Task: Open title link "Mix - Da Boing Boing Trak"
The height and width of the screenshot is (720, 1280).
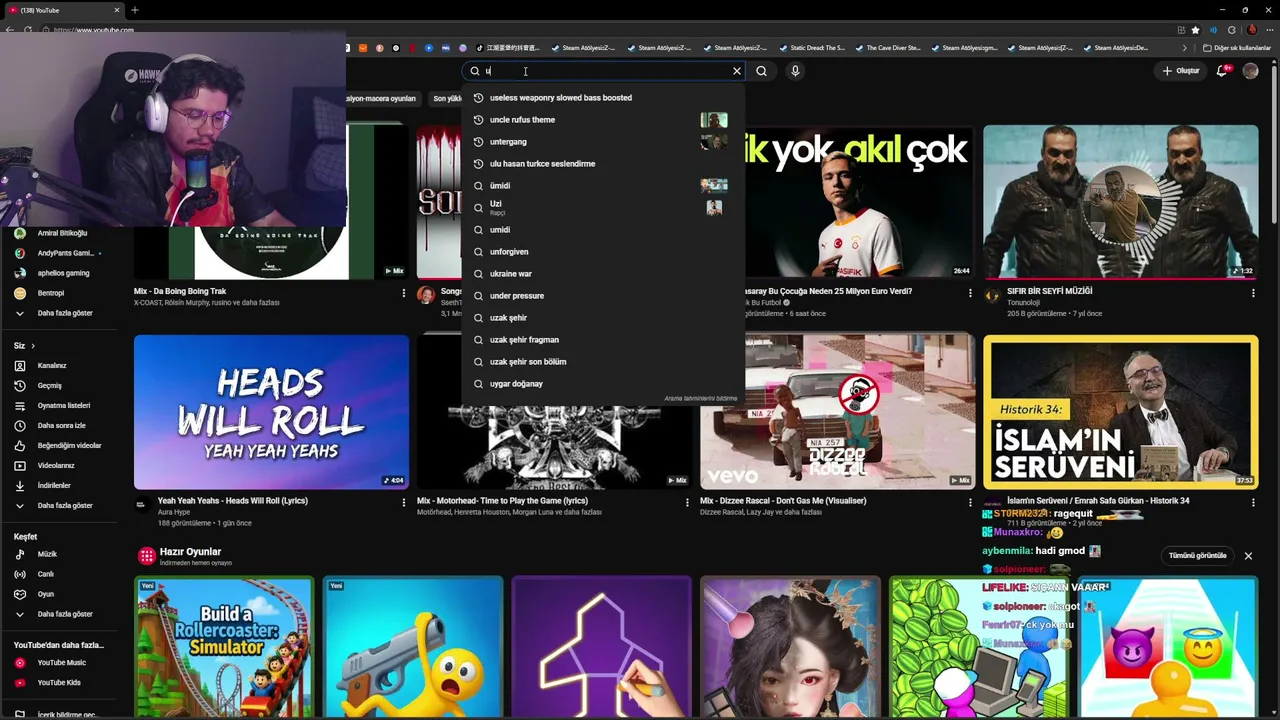Action: [x=180, y=291]
